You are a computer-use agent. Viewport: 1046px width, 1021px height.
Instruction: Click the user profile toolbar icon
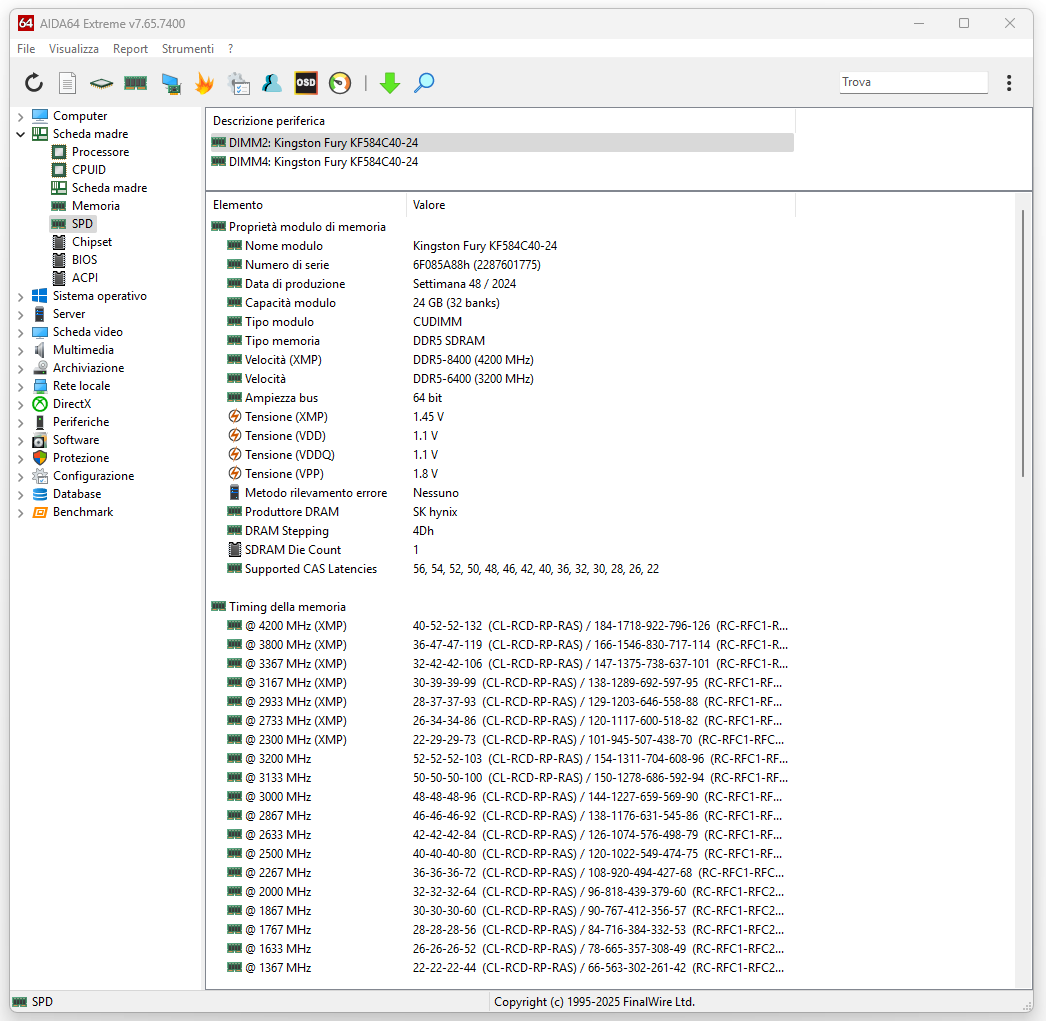click(x=272, y=83)
